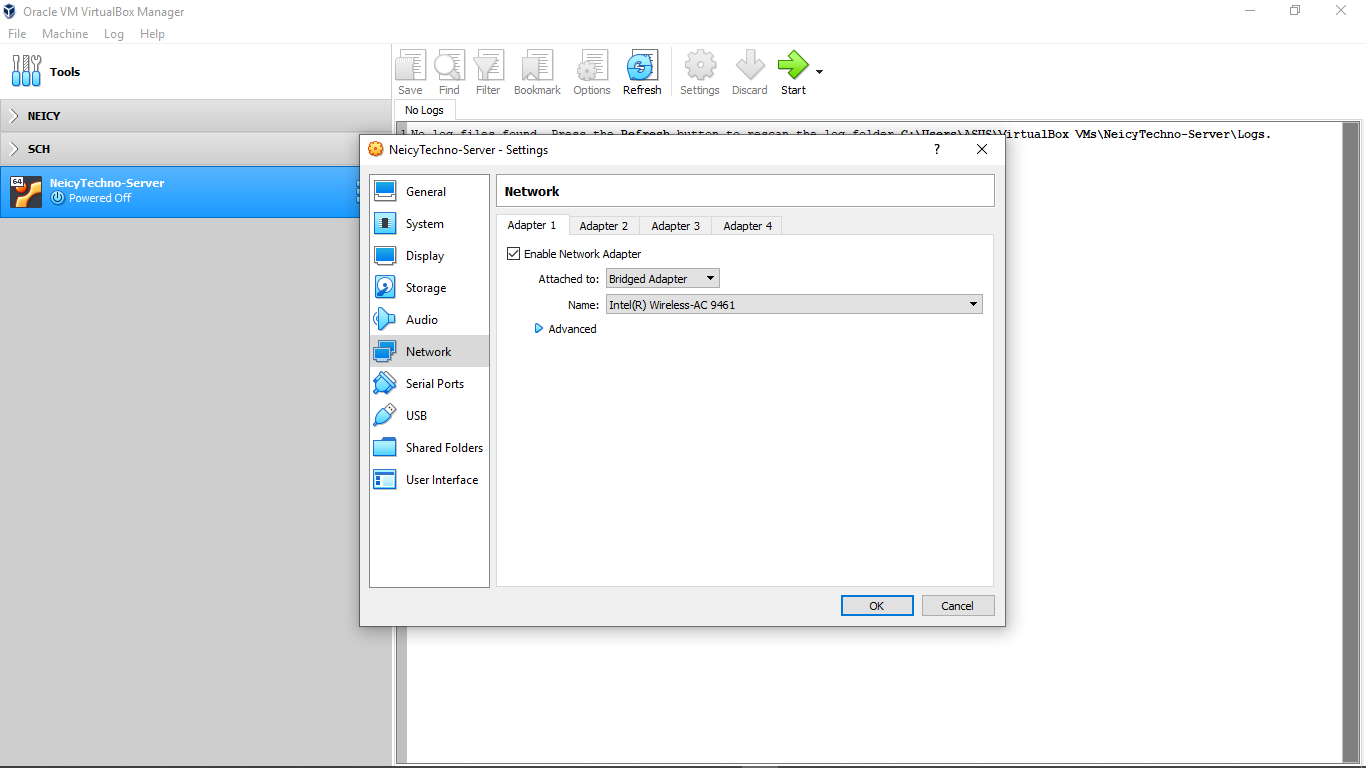The image size is (1366, 768).
Task: Select the Audio settings category
Action: point(429,320)
